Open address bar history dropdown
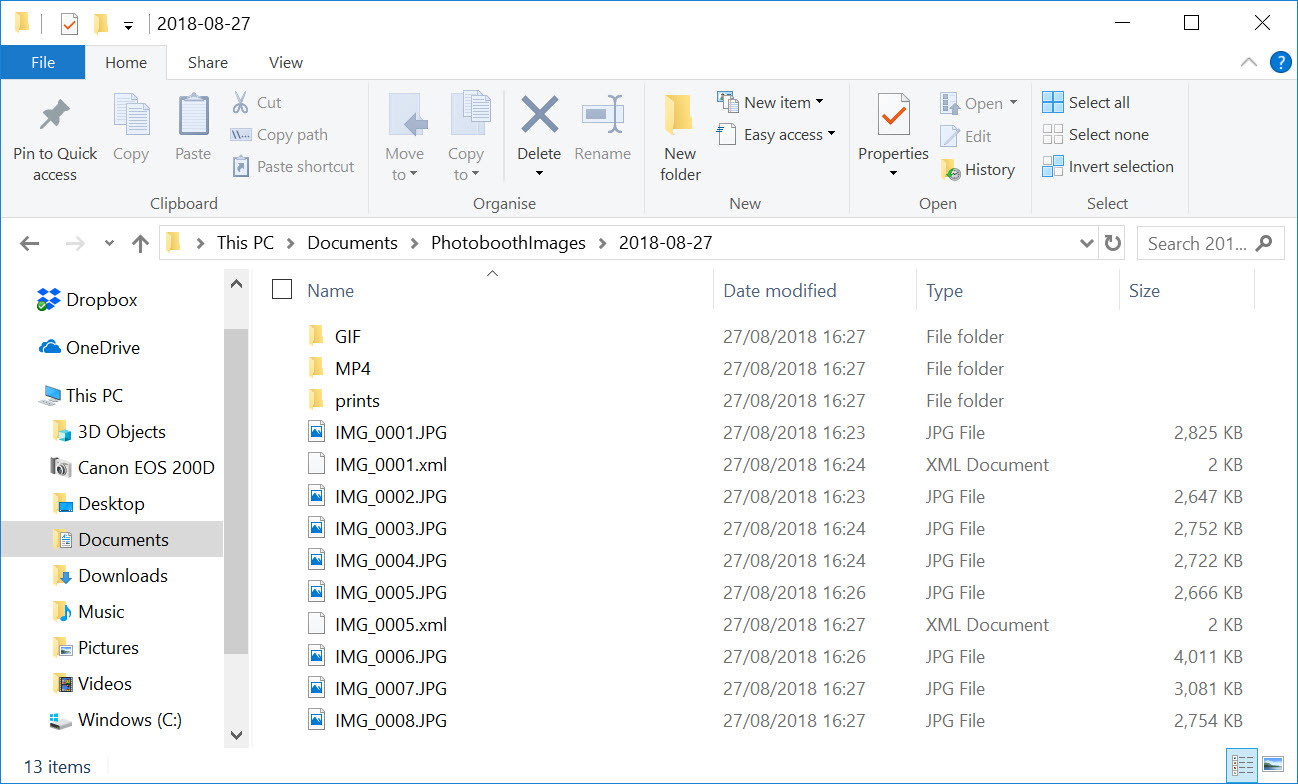 1088,243
